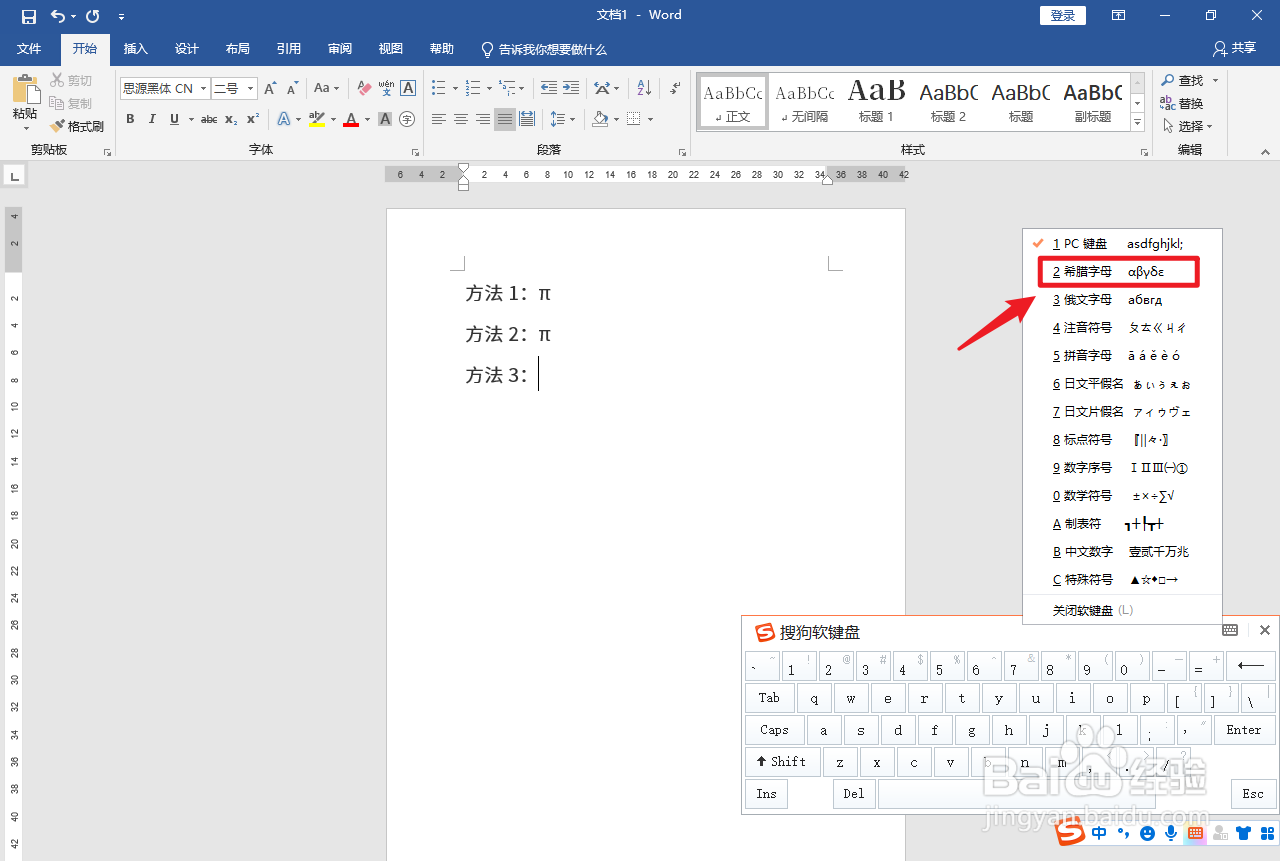Image resolution: width=1280 pixels, height=861 pixels.
Task: Click the Sogou skin shirt icon
Action: point(1243,833)
